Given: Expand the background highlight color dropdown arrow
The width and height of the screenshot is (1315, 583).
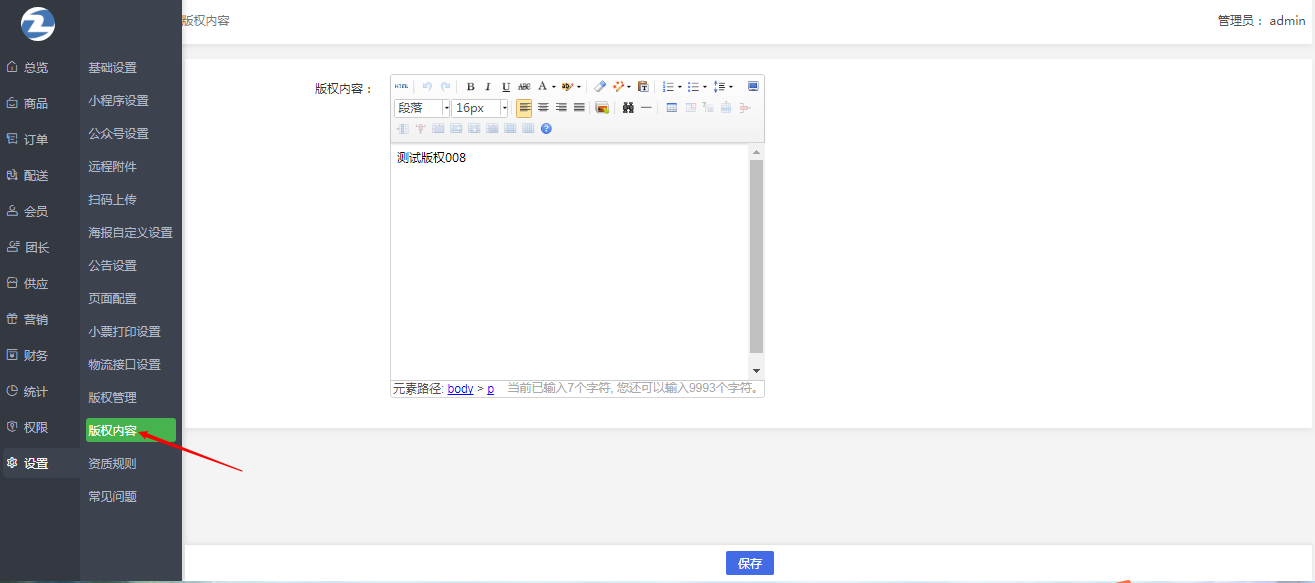Looking at the screenshot, I should pos(579,87).
